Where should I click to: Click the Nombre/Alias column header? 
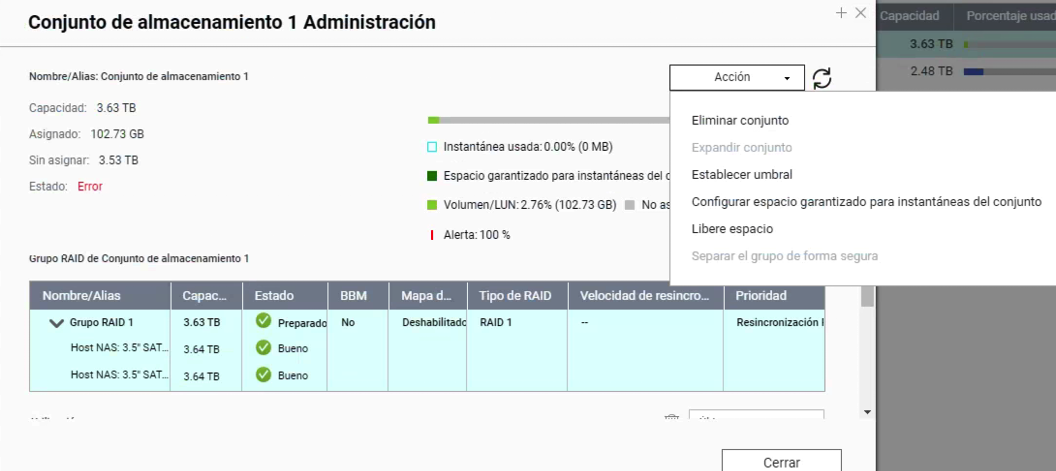click(75, 296)
